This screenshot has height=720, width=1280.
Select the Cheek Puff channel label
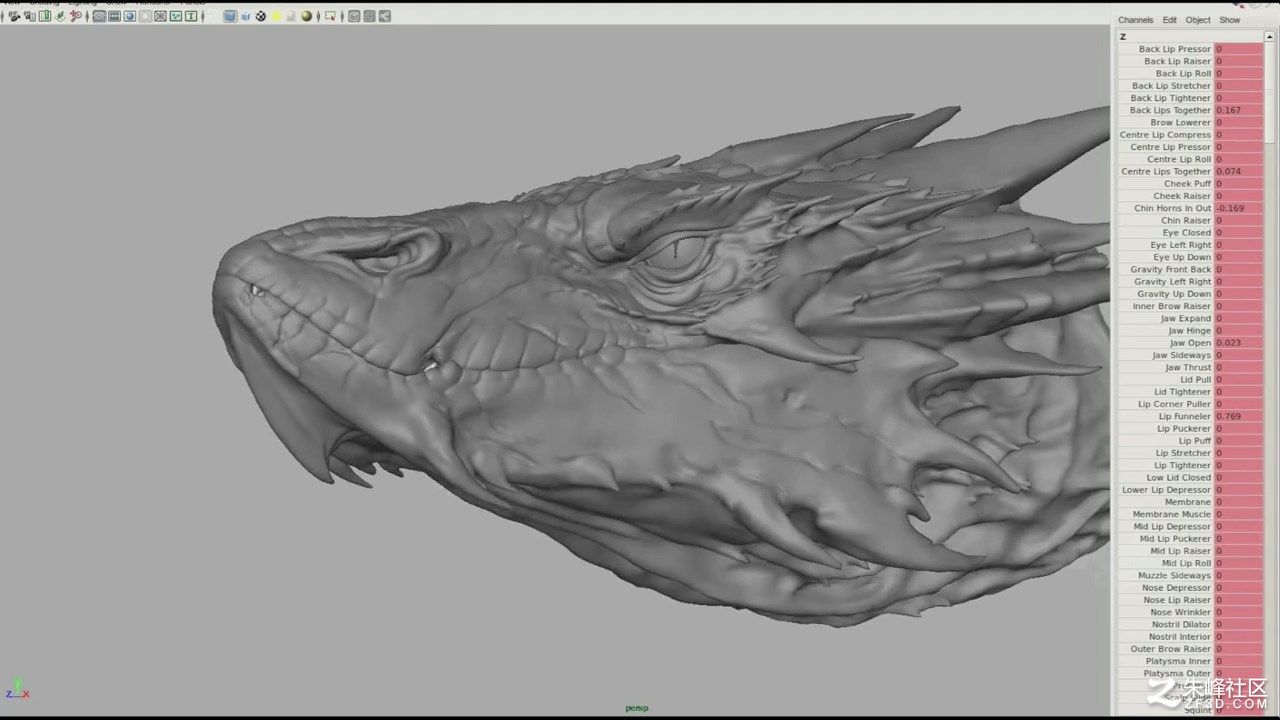click(1187, 184)
